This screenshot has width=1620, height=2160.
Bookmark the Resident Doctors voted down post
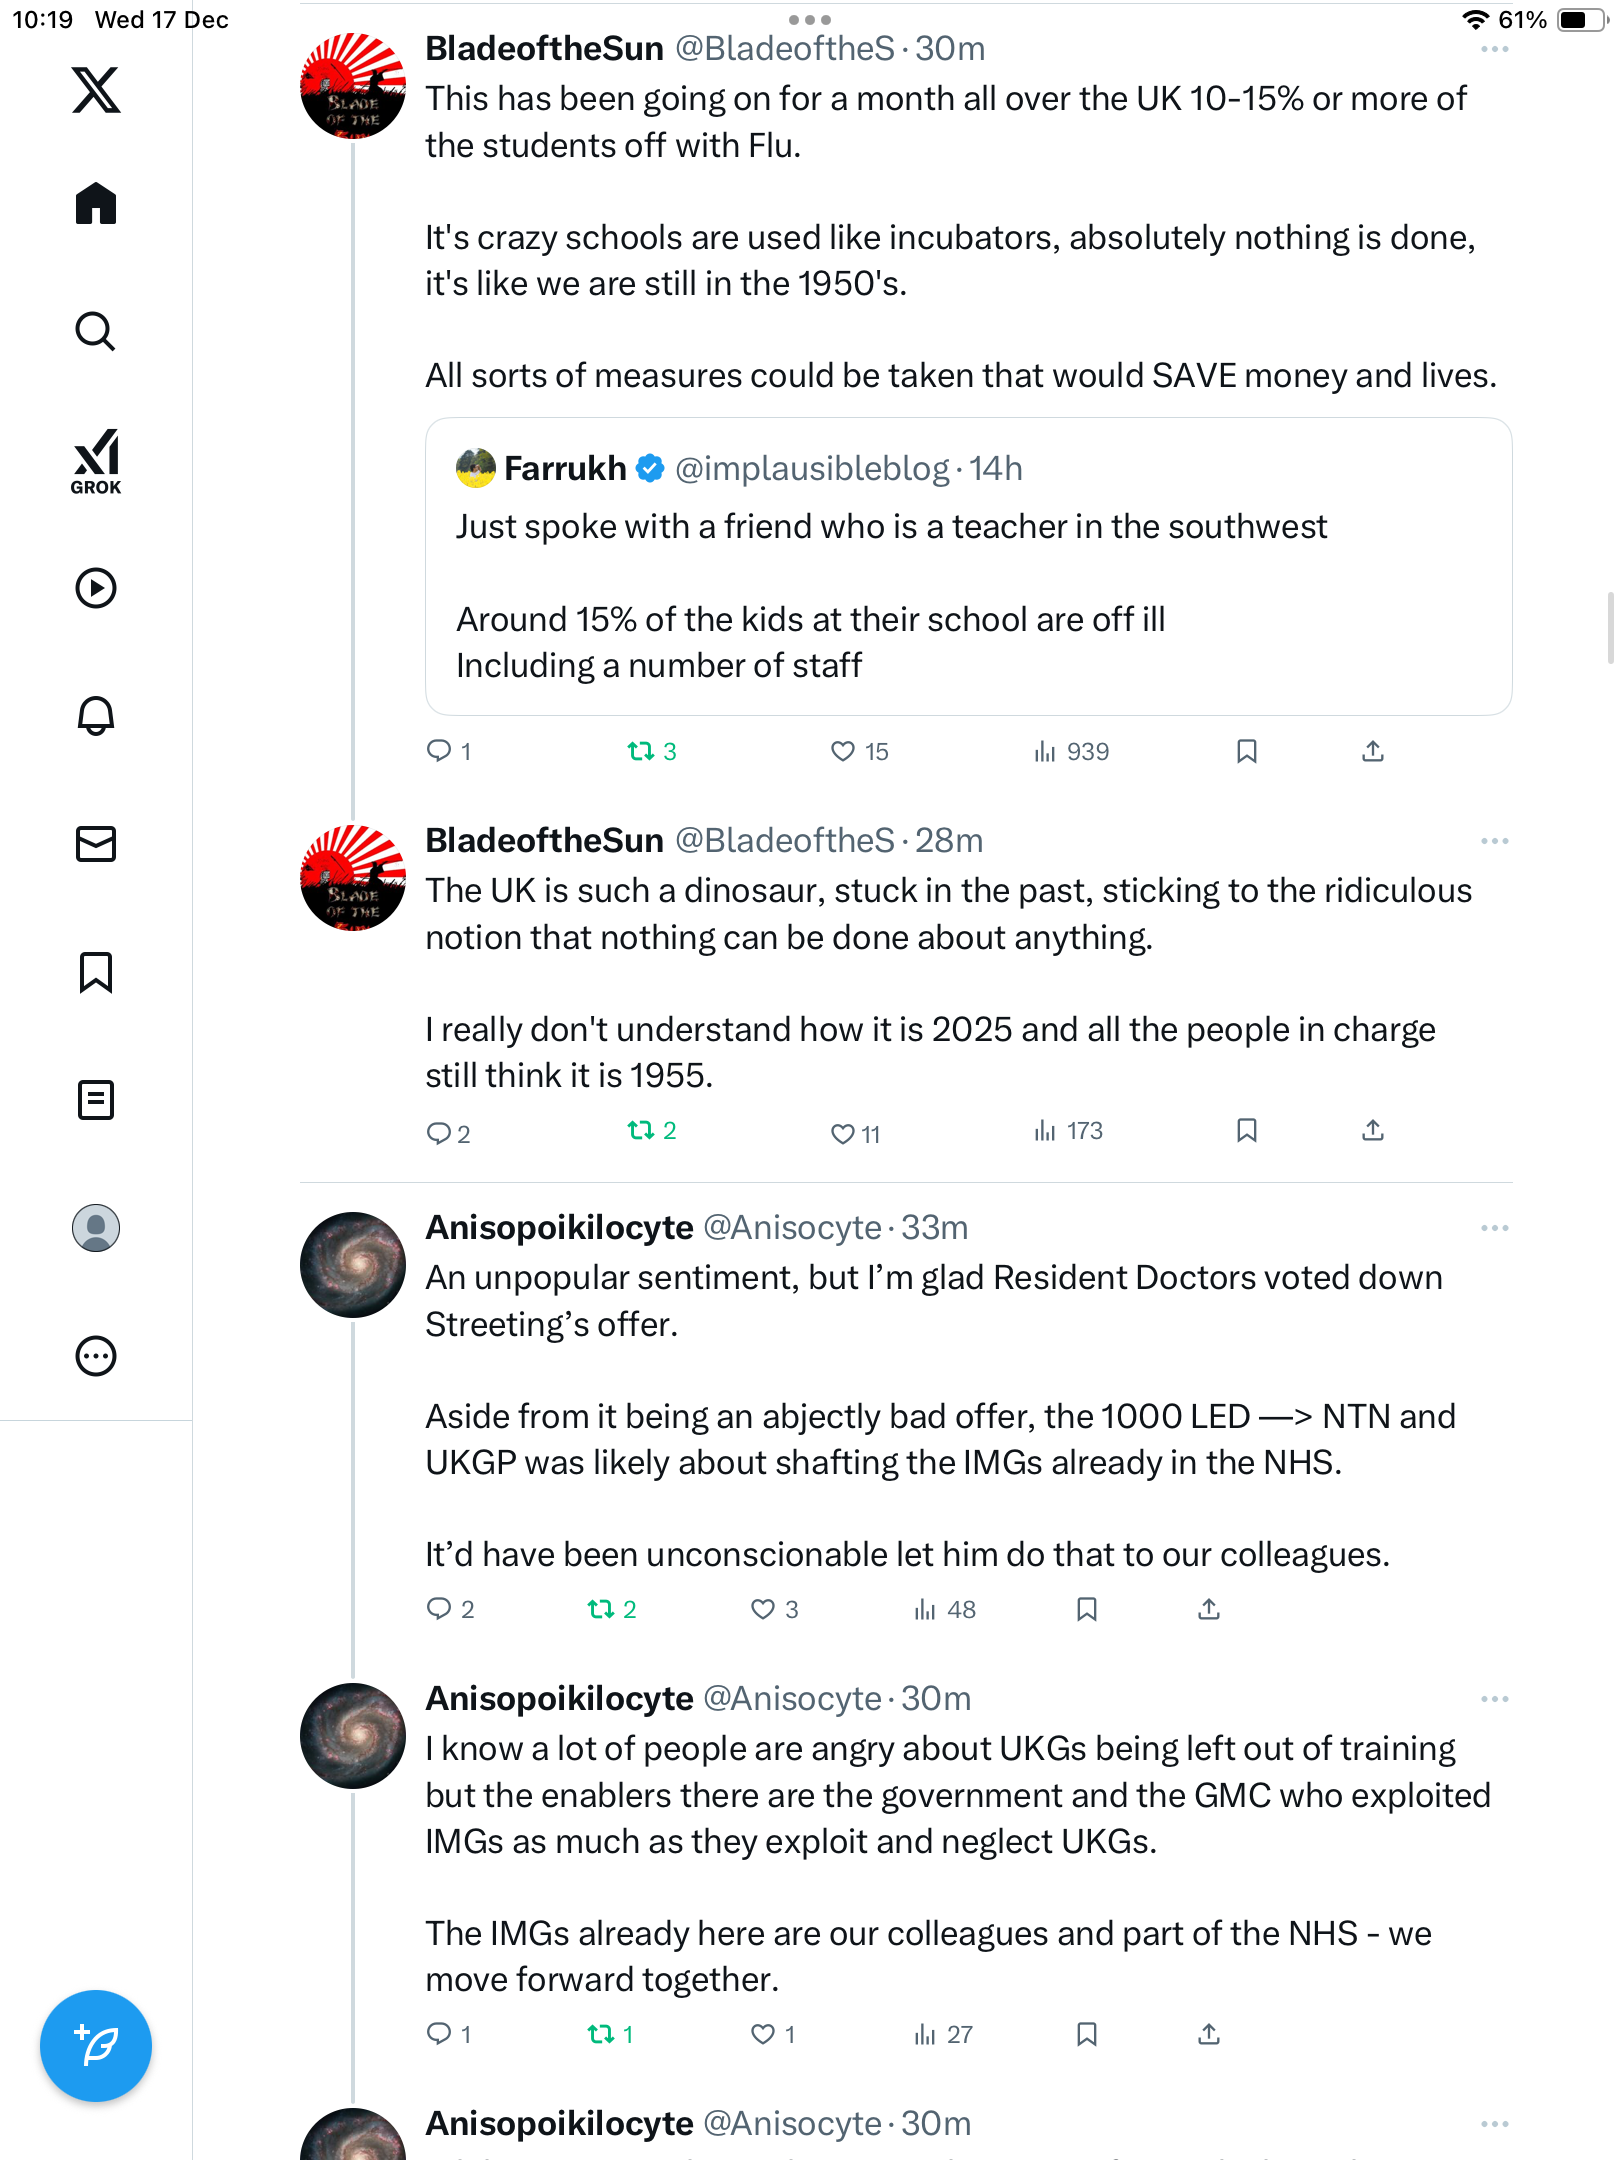coord(1087,1609)
